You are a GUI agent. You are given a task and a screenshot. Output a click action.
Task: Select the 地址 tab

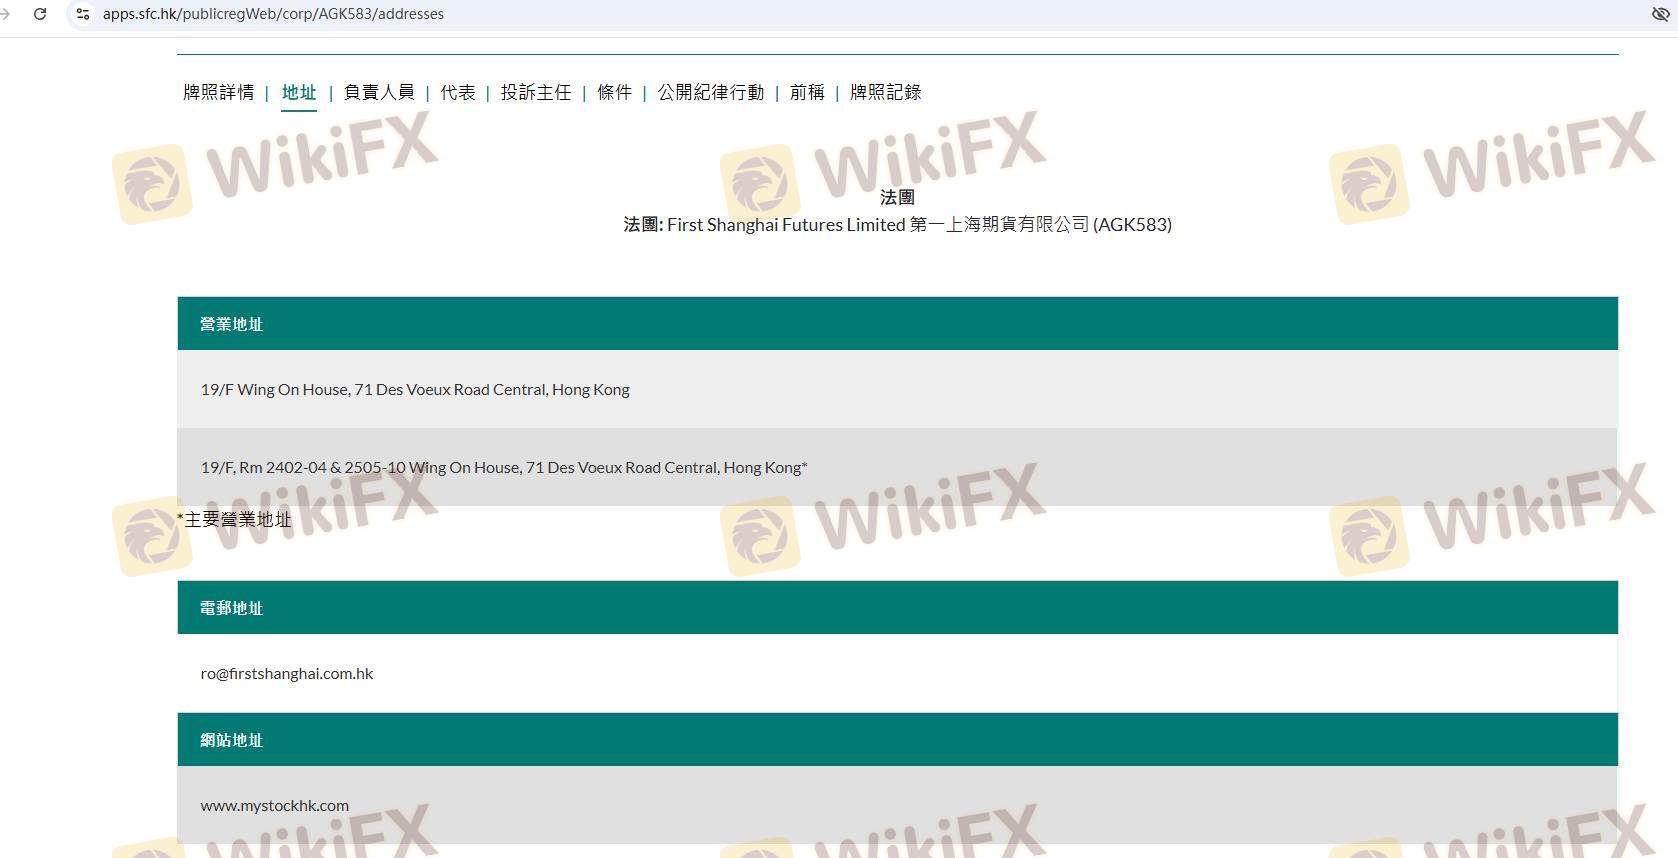[x=298, y=93]
